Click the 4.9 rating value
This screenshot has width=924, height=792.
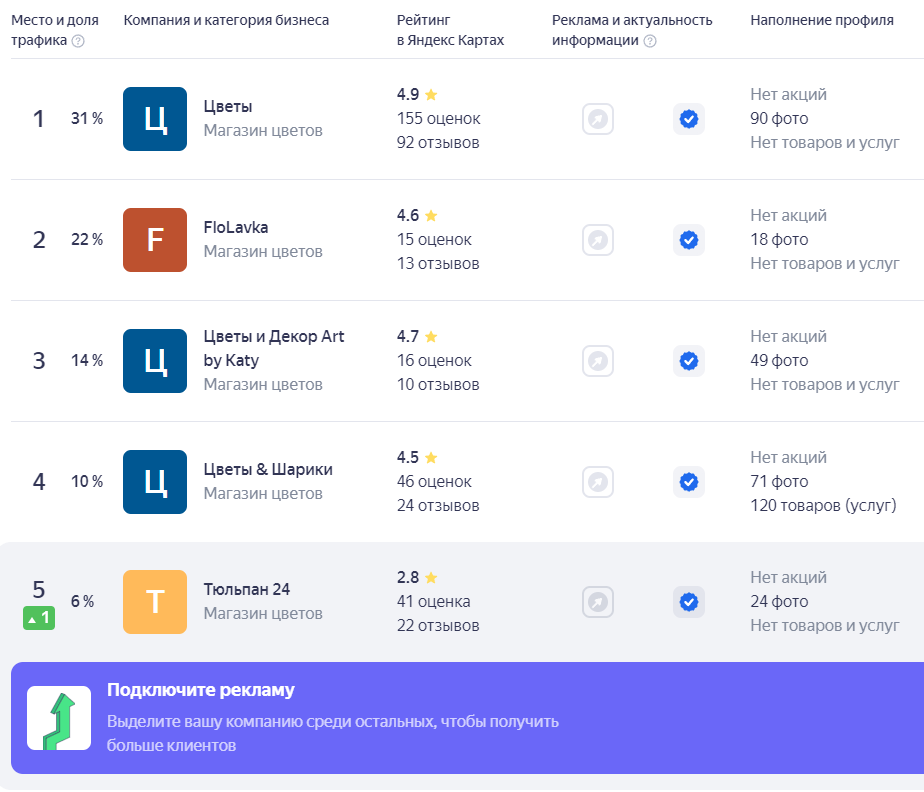tap(408, 94)
